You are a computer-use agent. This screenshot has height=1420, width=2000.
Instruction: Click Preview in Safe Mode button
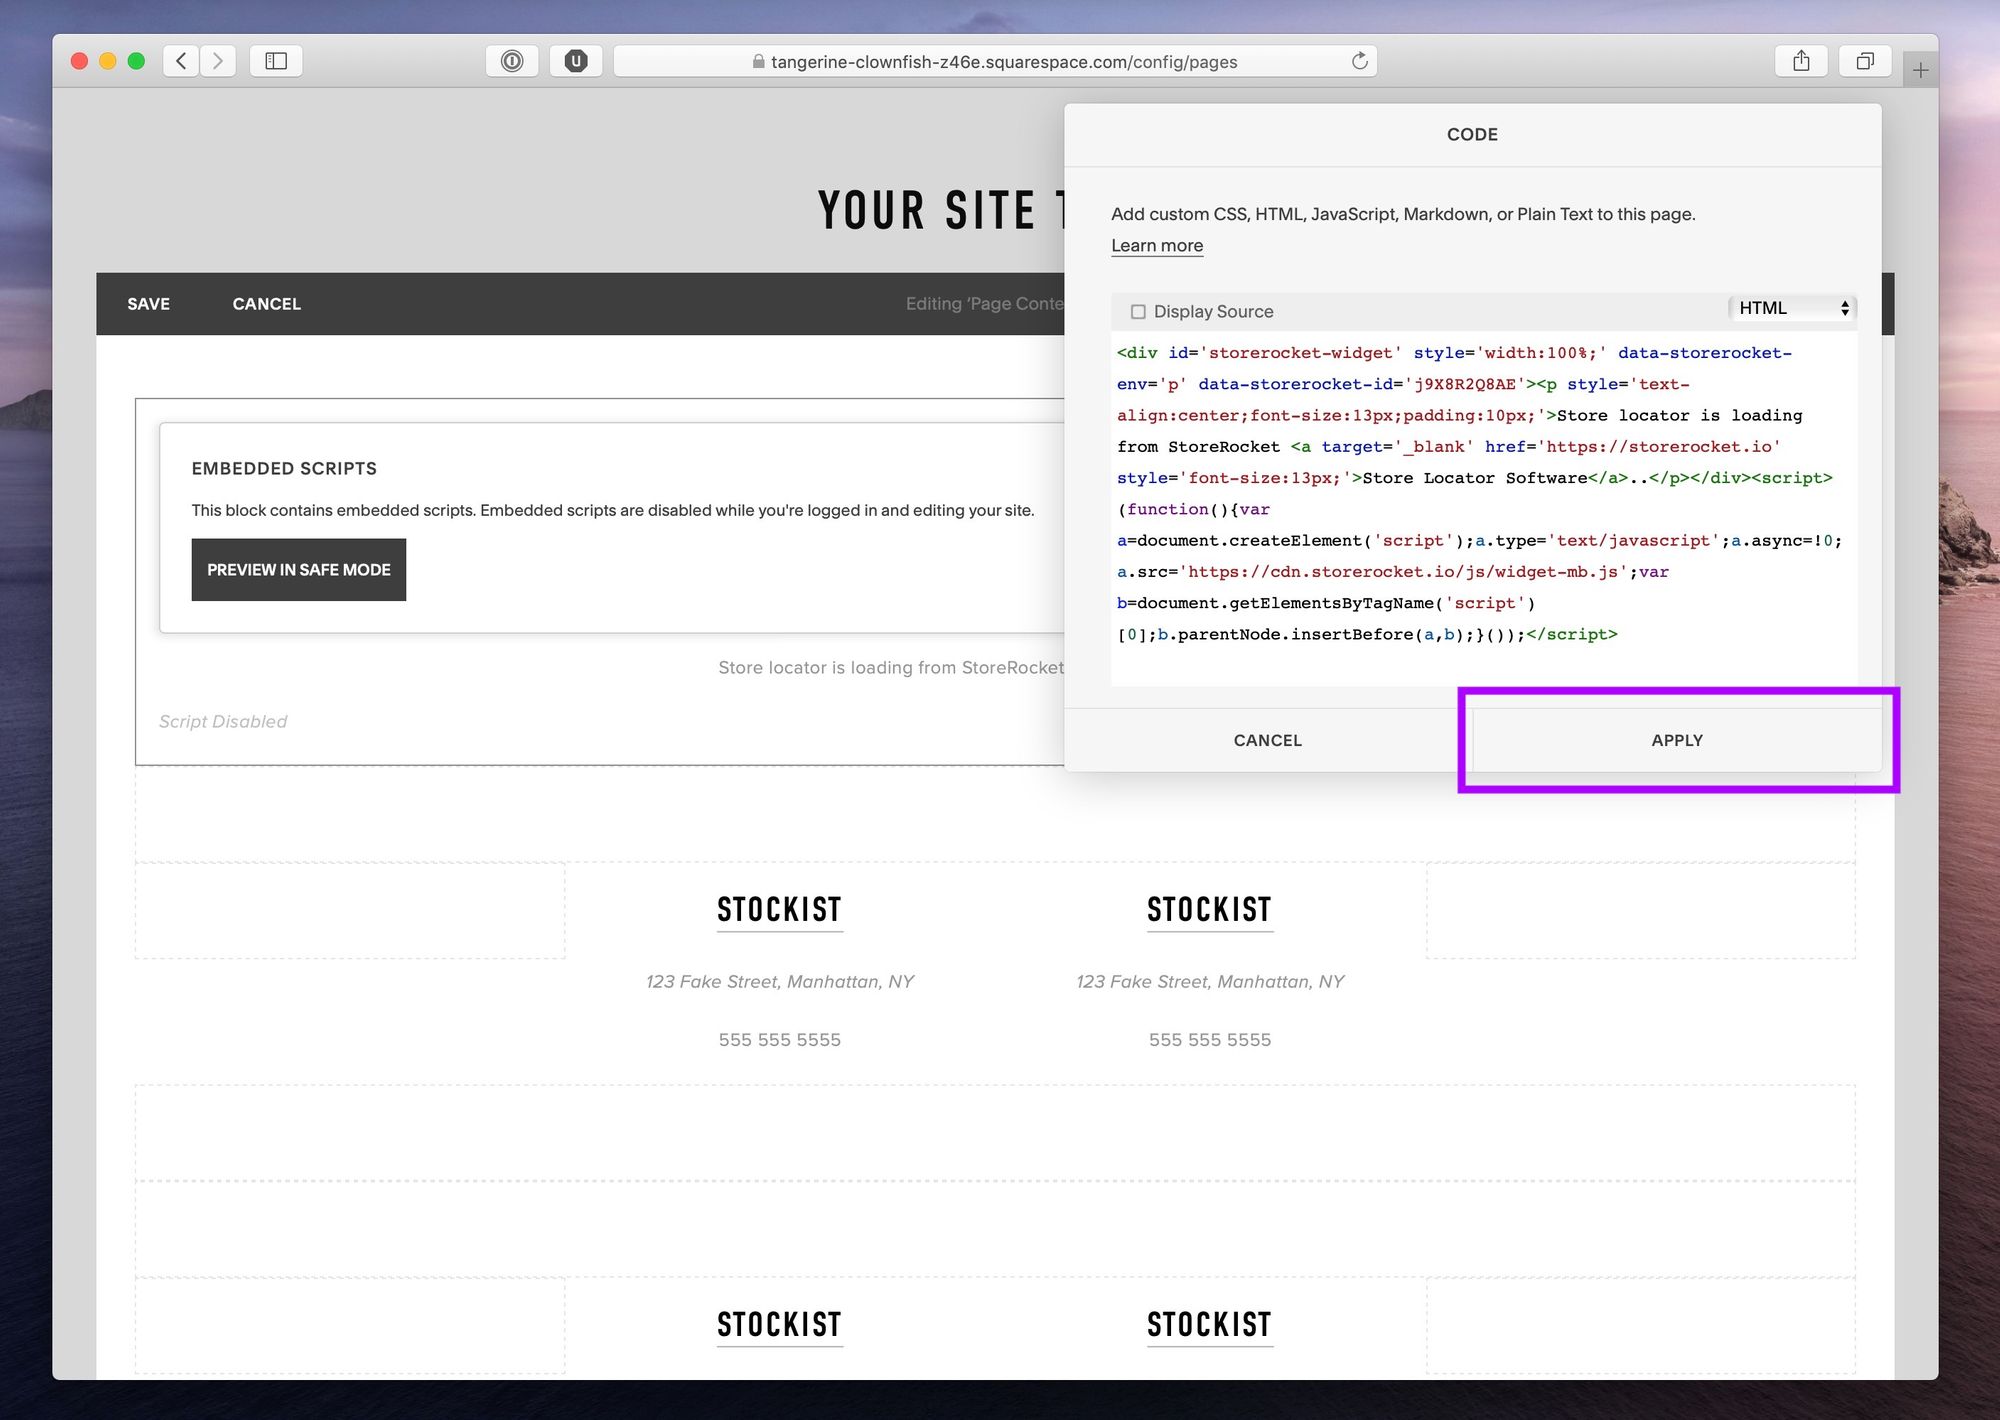[299, 570]
